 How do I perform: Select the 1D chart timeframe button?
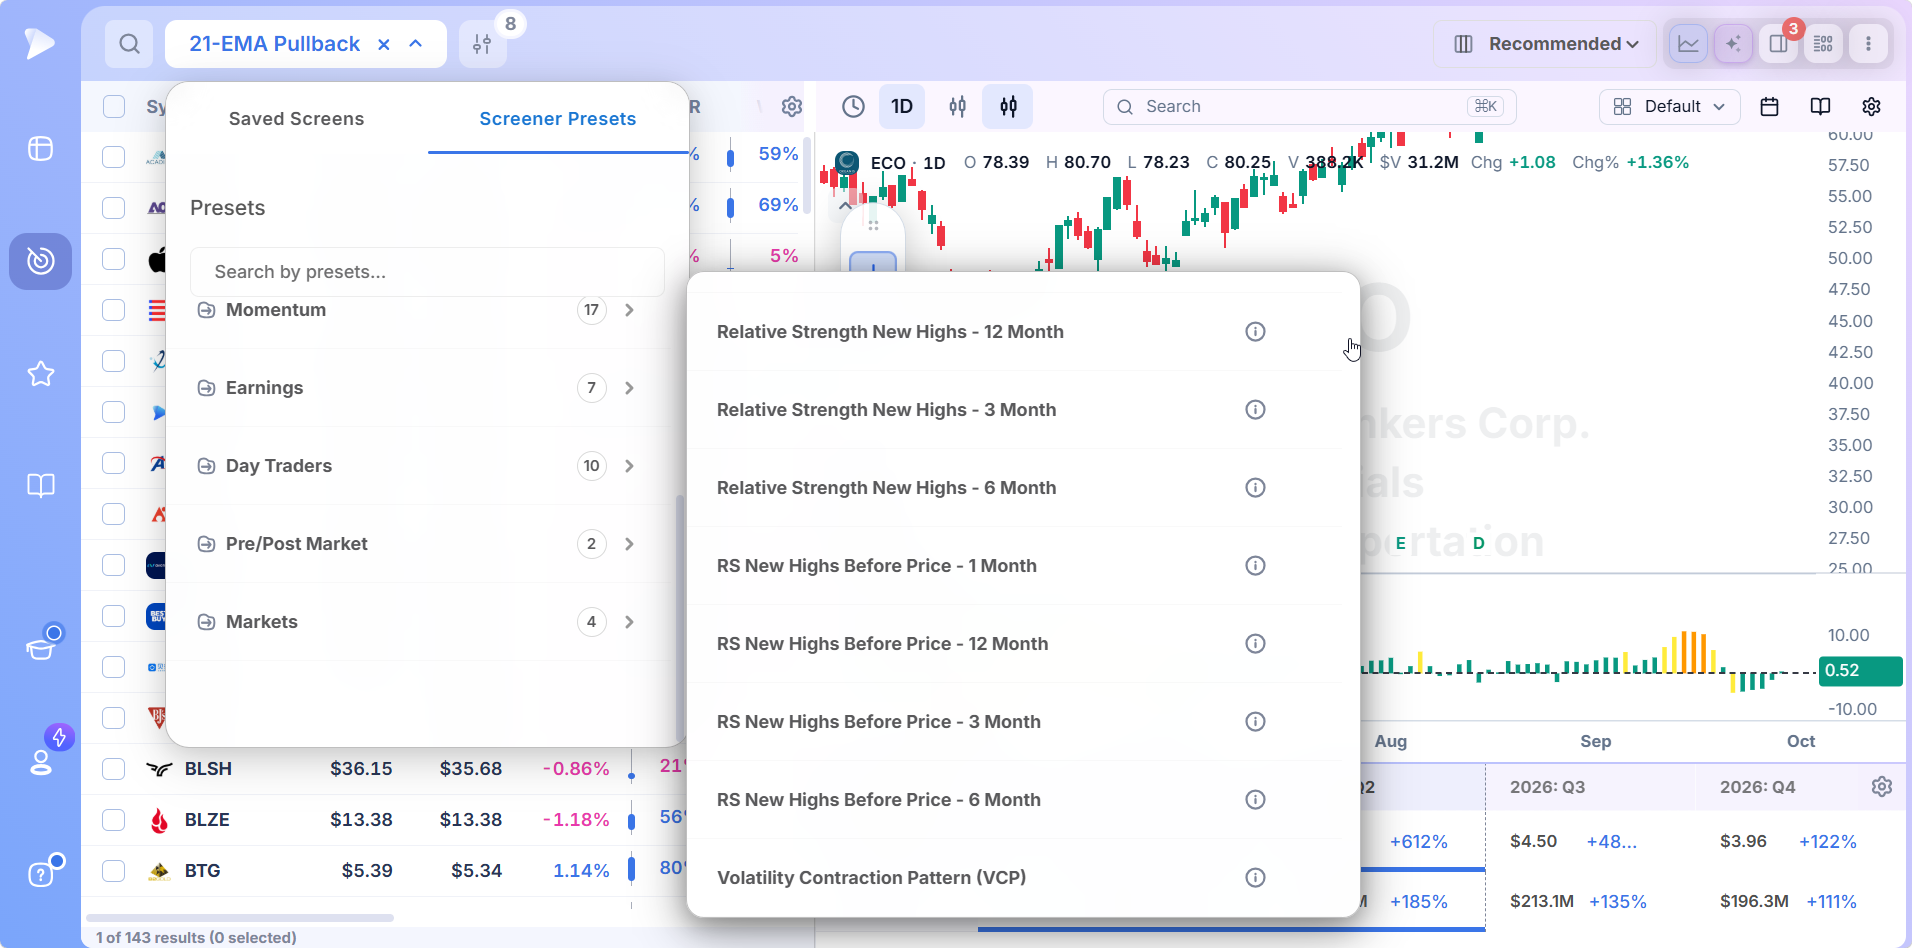[x=902, y=107]
